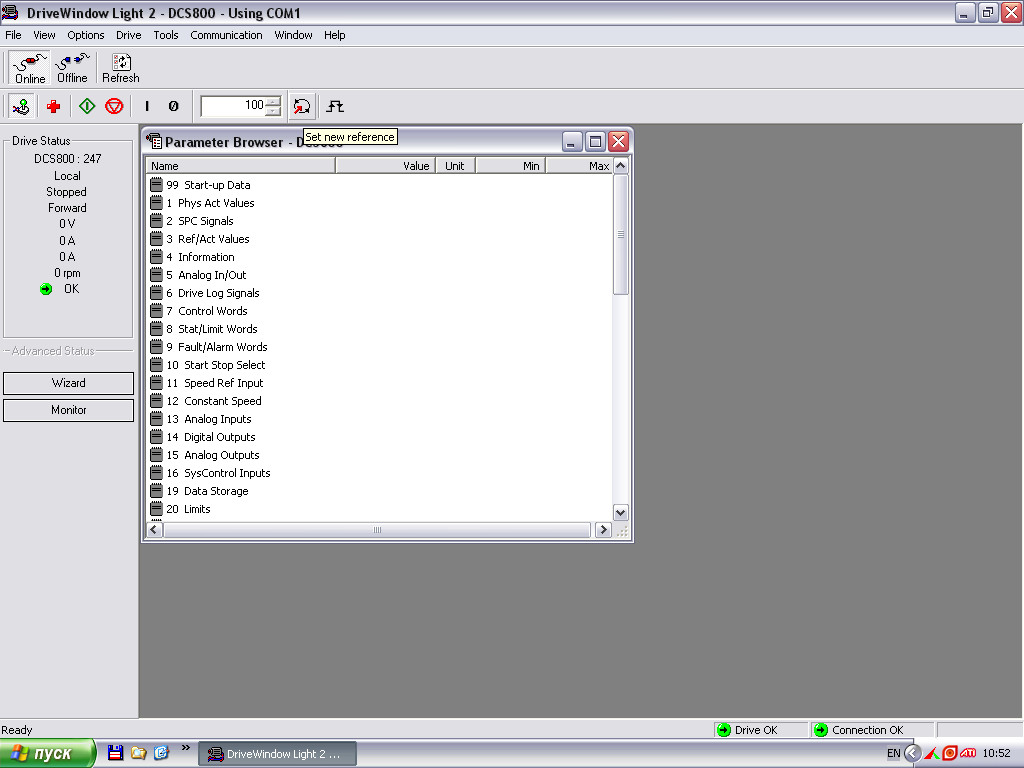Open the Window menu
Image resolution: width=1024 pixels, height=768 pixels.
click(293, 35)
